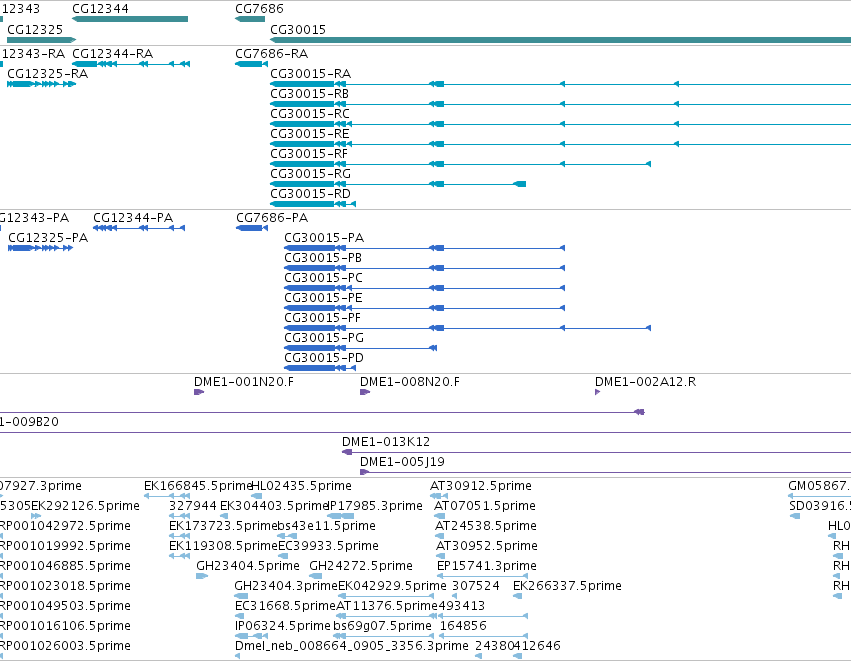Click protein CG12325-PA label
Screen dimensions: 851x661
[48, 238]
